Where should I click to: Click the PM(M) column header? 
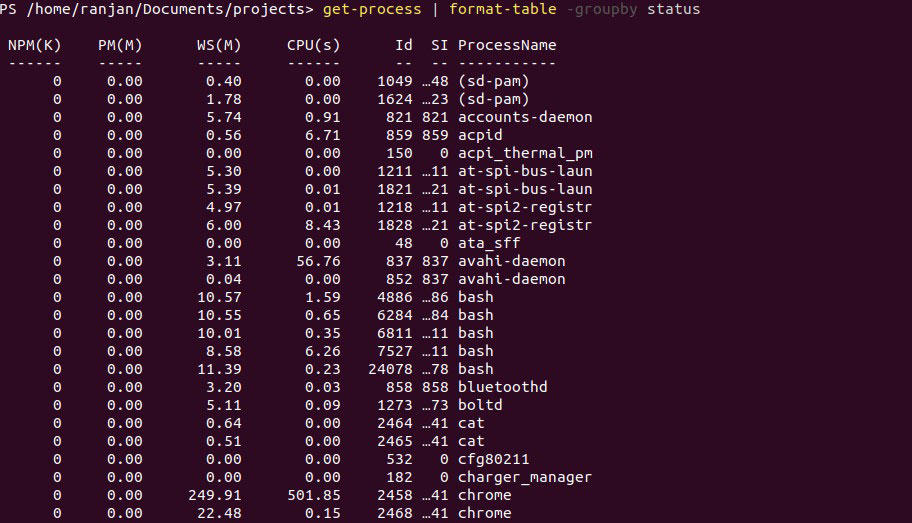pyautogui.click(x=120, y=45)
